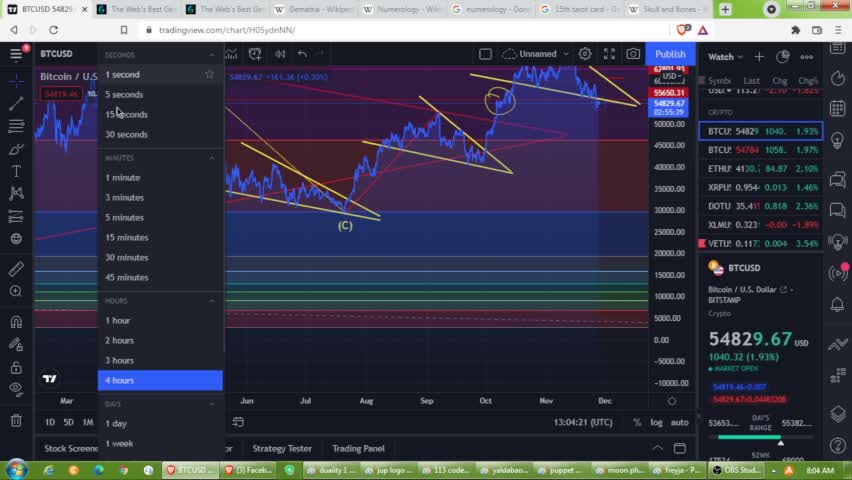Viewport: 852px width, 480px height.
Task: Undo the last chart action
Action: click(302, 54)
